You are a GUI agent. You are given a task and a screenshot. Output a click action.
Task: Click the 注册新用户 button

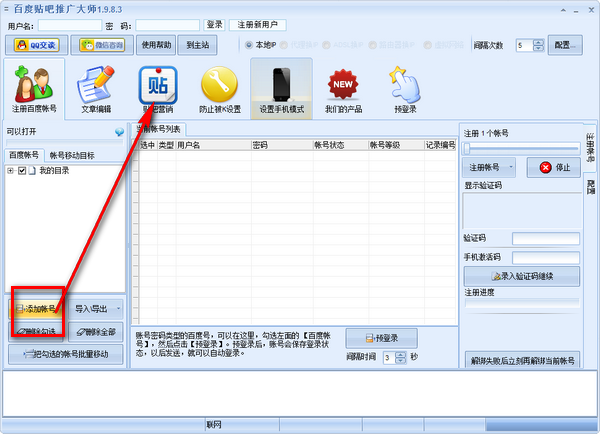(258, 25)
